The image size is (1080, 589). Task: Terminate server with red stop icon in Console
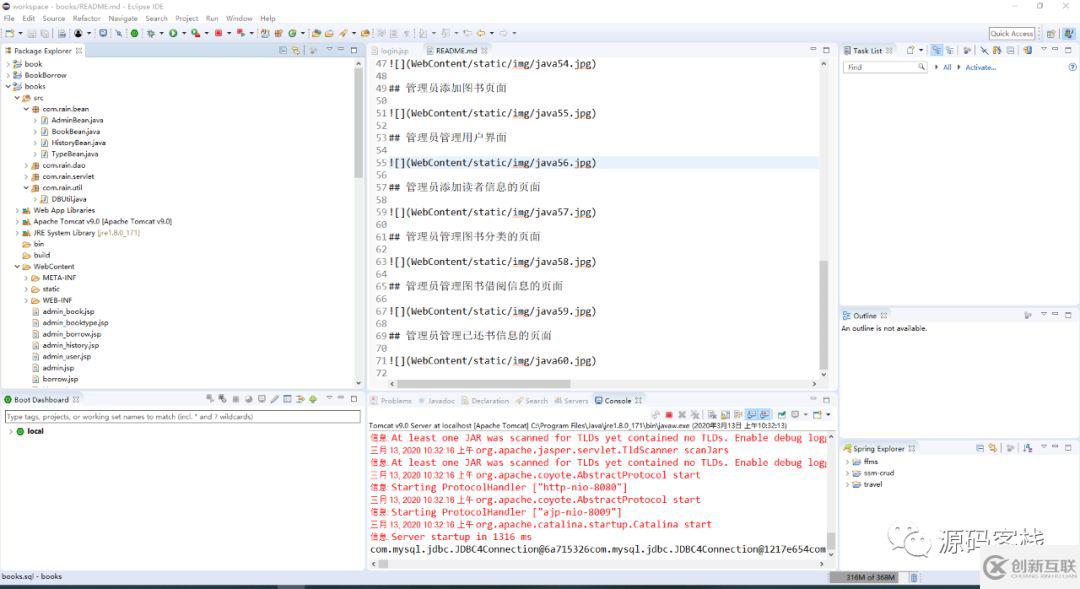click(669, 414)
